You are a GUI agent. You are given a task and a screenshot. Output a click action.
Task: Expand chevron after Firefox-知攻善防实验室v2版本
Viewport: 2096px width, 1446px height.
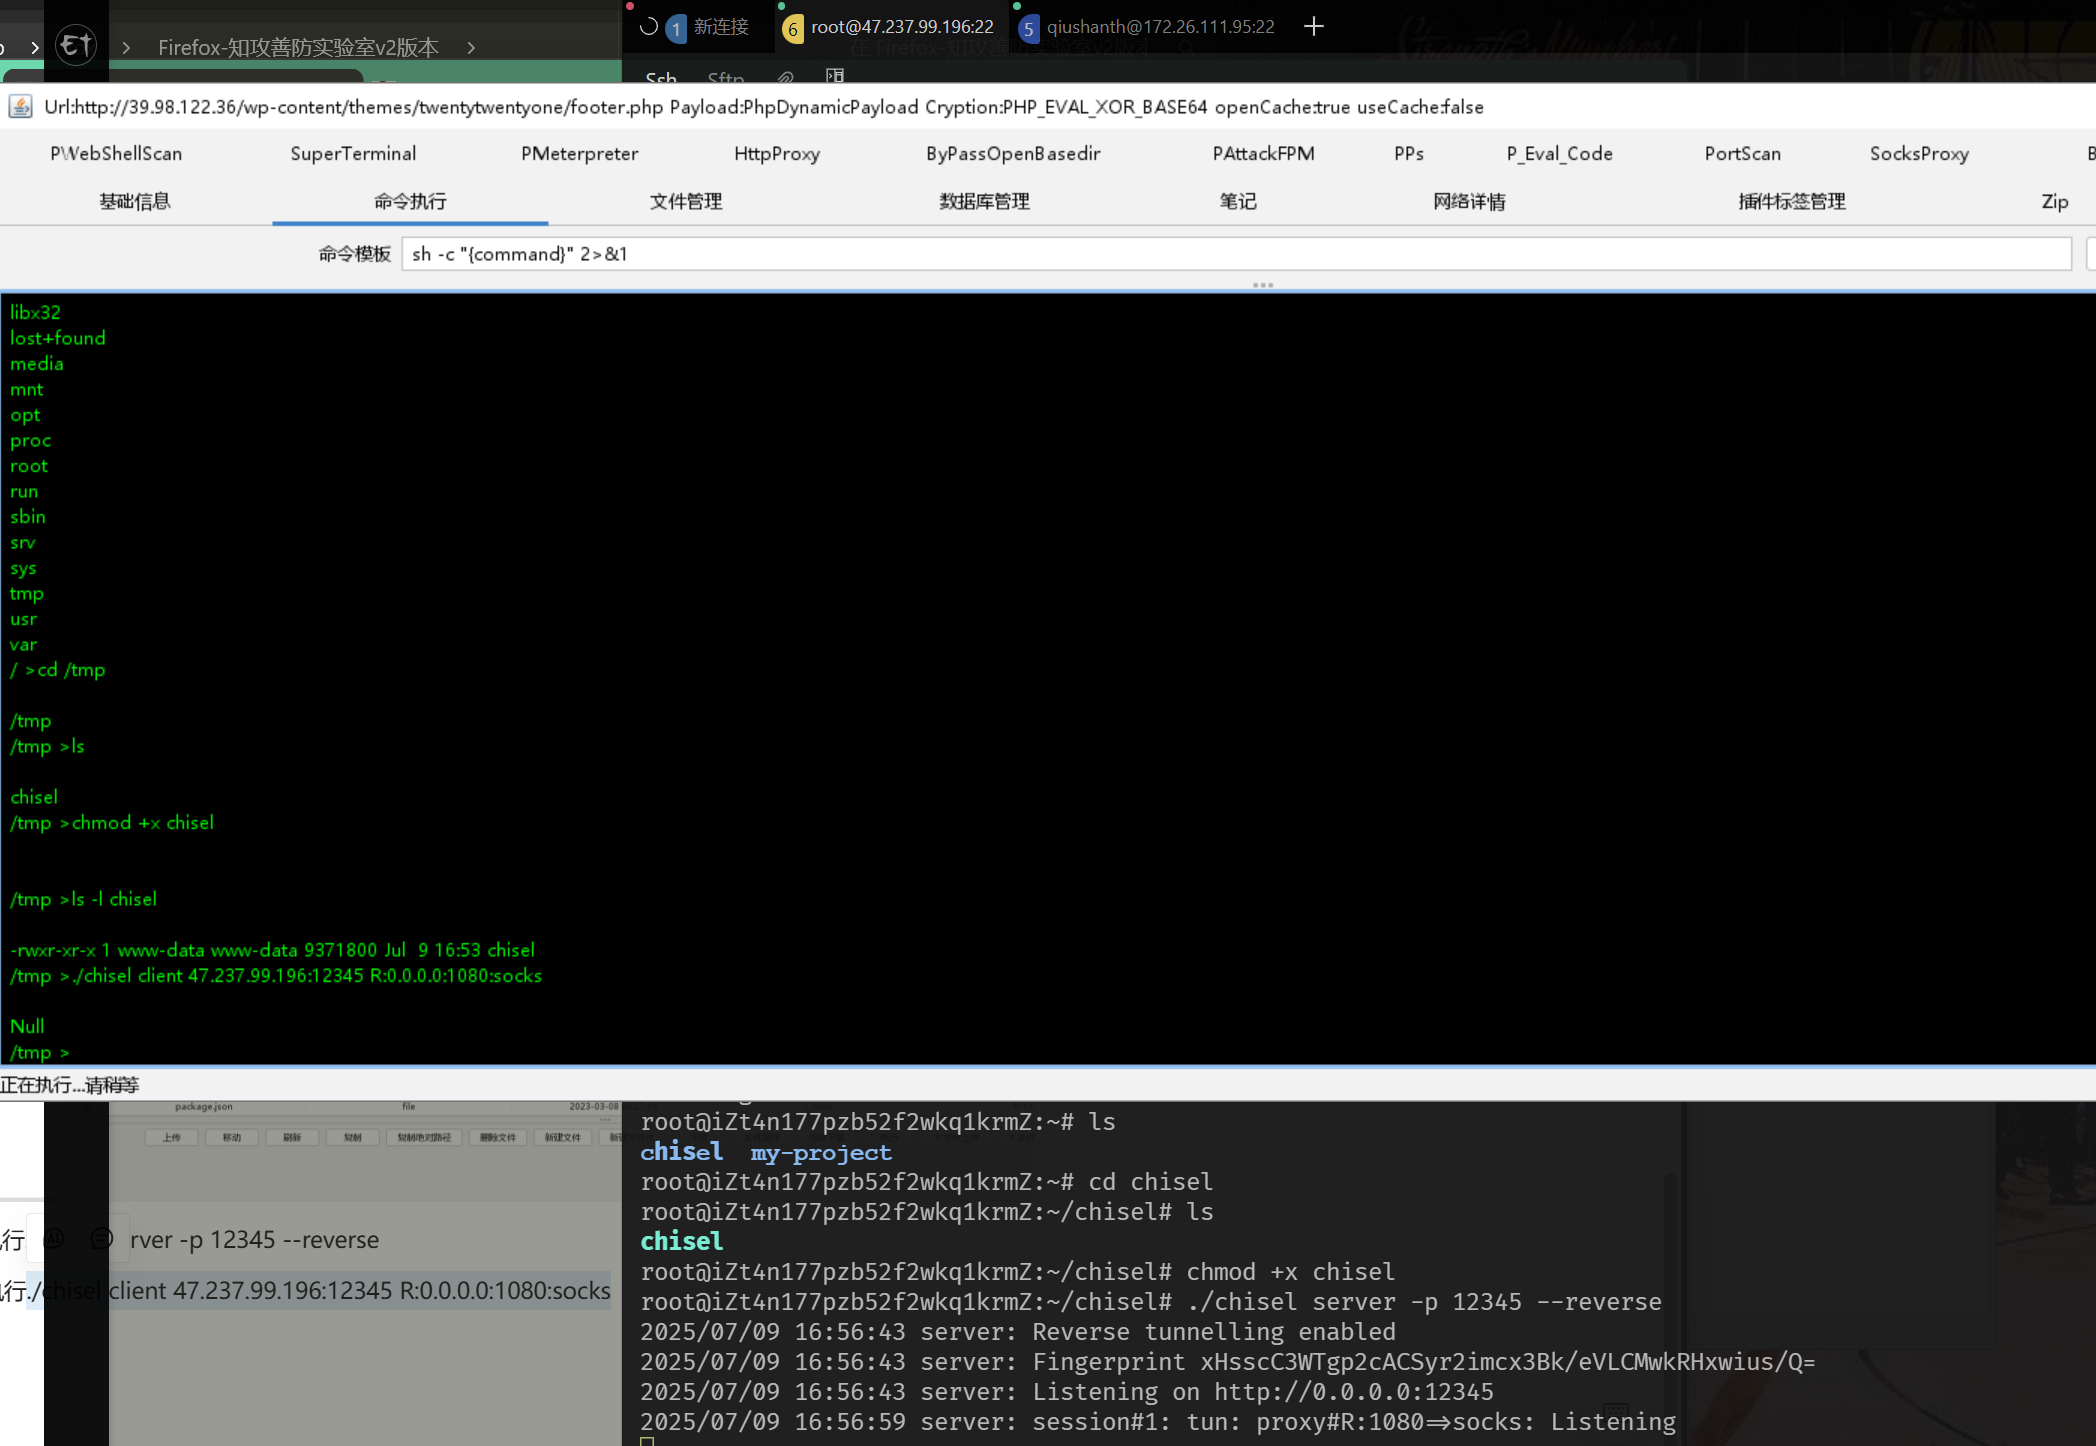(471, 48)
